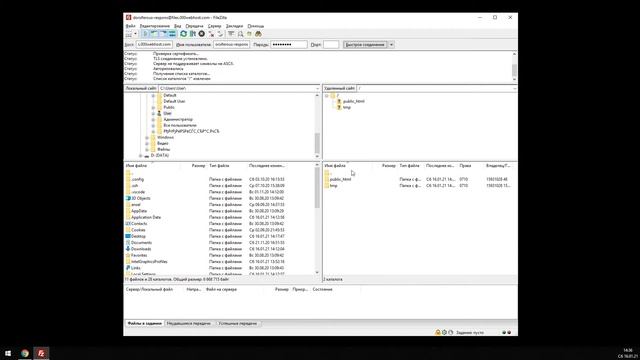Switch to the Файлы в задании tab
The image size is (640, 360).
[x=144, y=323]
